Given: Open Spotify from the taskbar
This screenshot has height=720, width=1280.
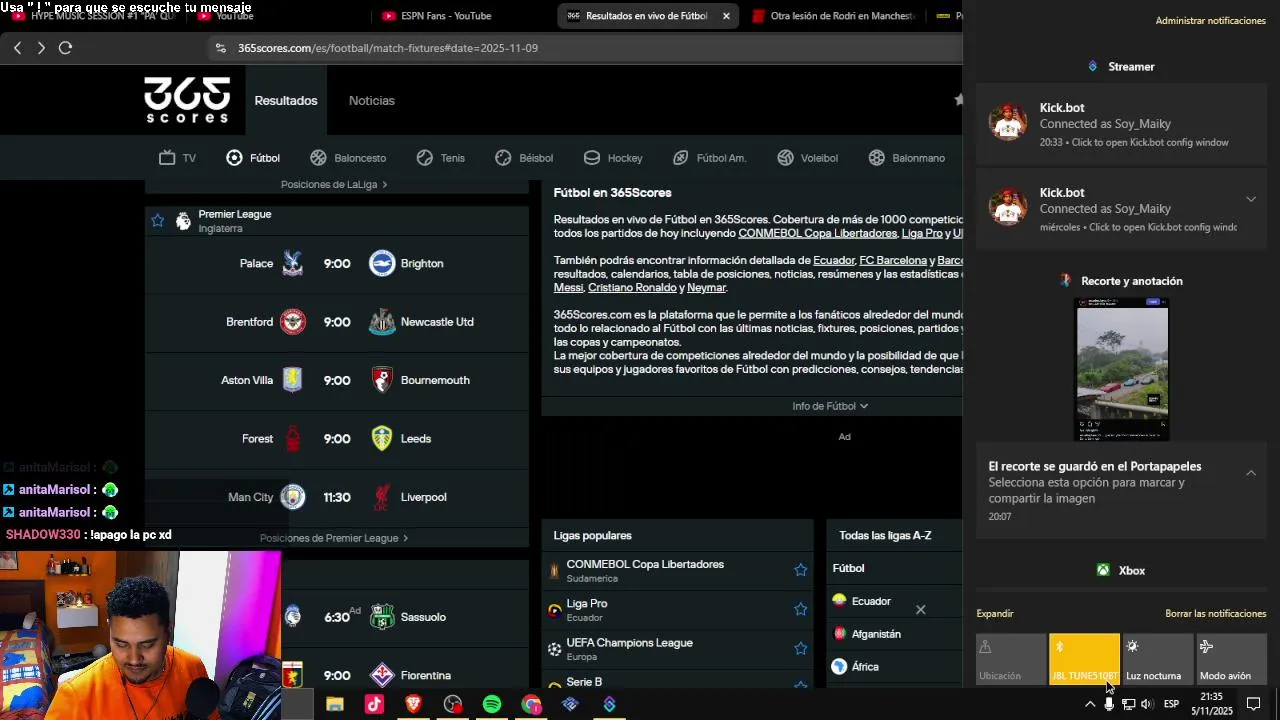Looking at the screenshot, I should tap(492, 704).
